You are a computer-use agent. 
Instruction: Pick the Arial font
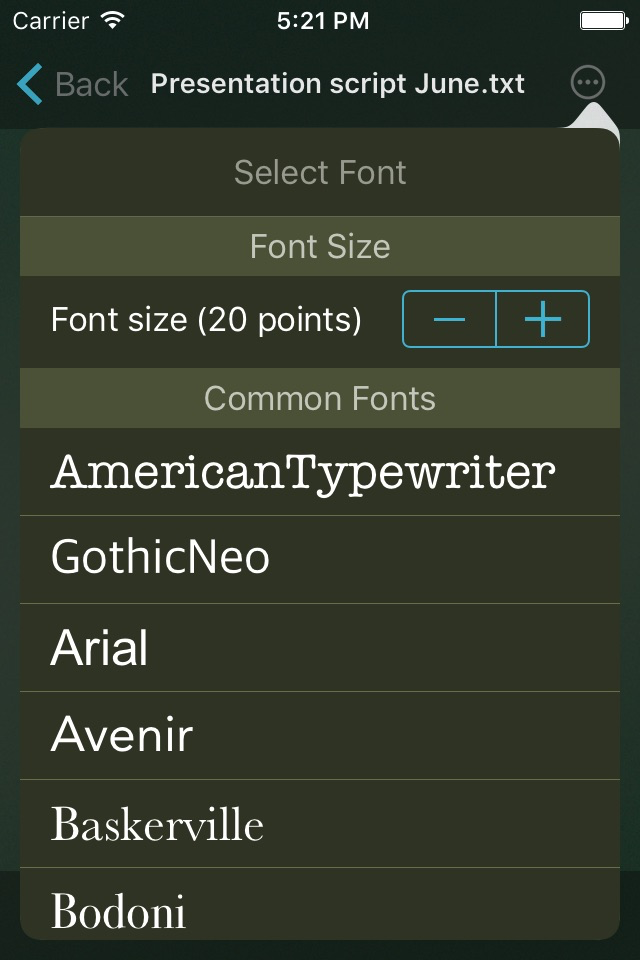[320, 648]
